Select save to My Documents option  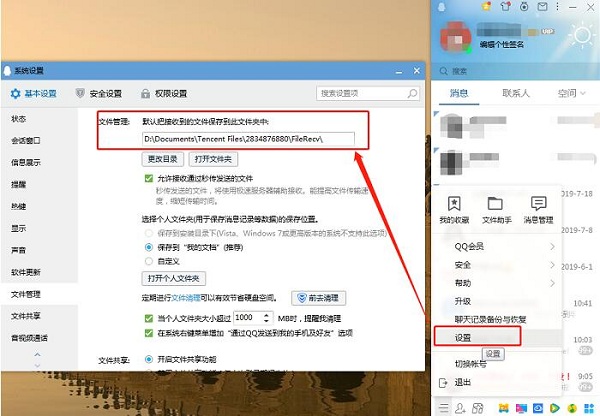148,247
